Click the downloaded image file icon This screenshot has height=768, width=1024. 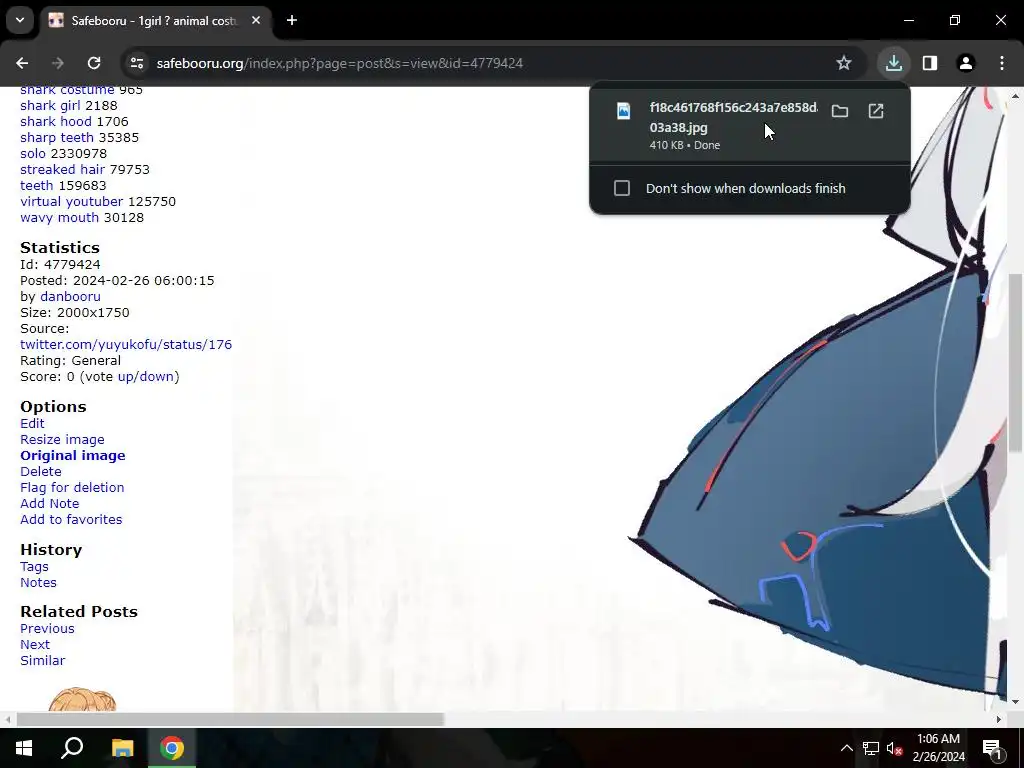[x=624, y=111]
